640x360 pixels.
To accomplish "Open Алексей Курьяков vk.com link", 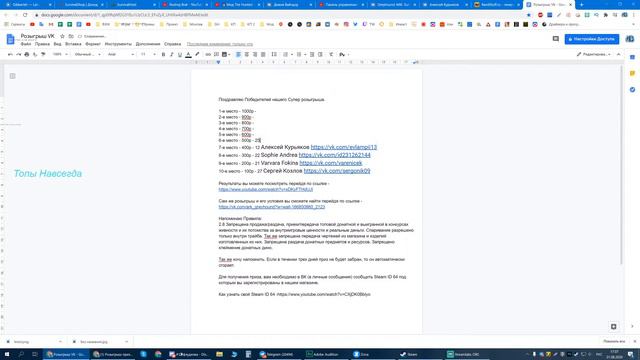I will coord(344,147).
